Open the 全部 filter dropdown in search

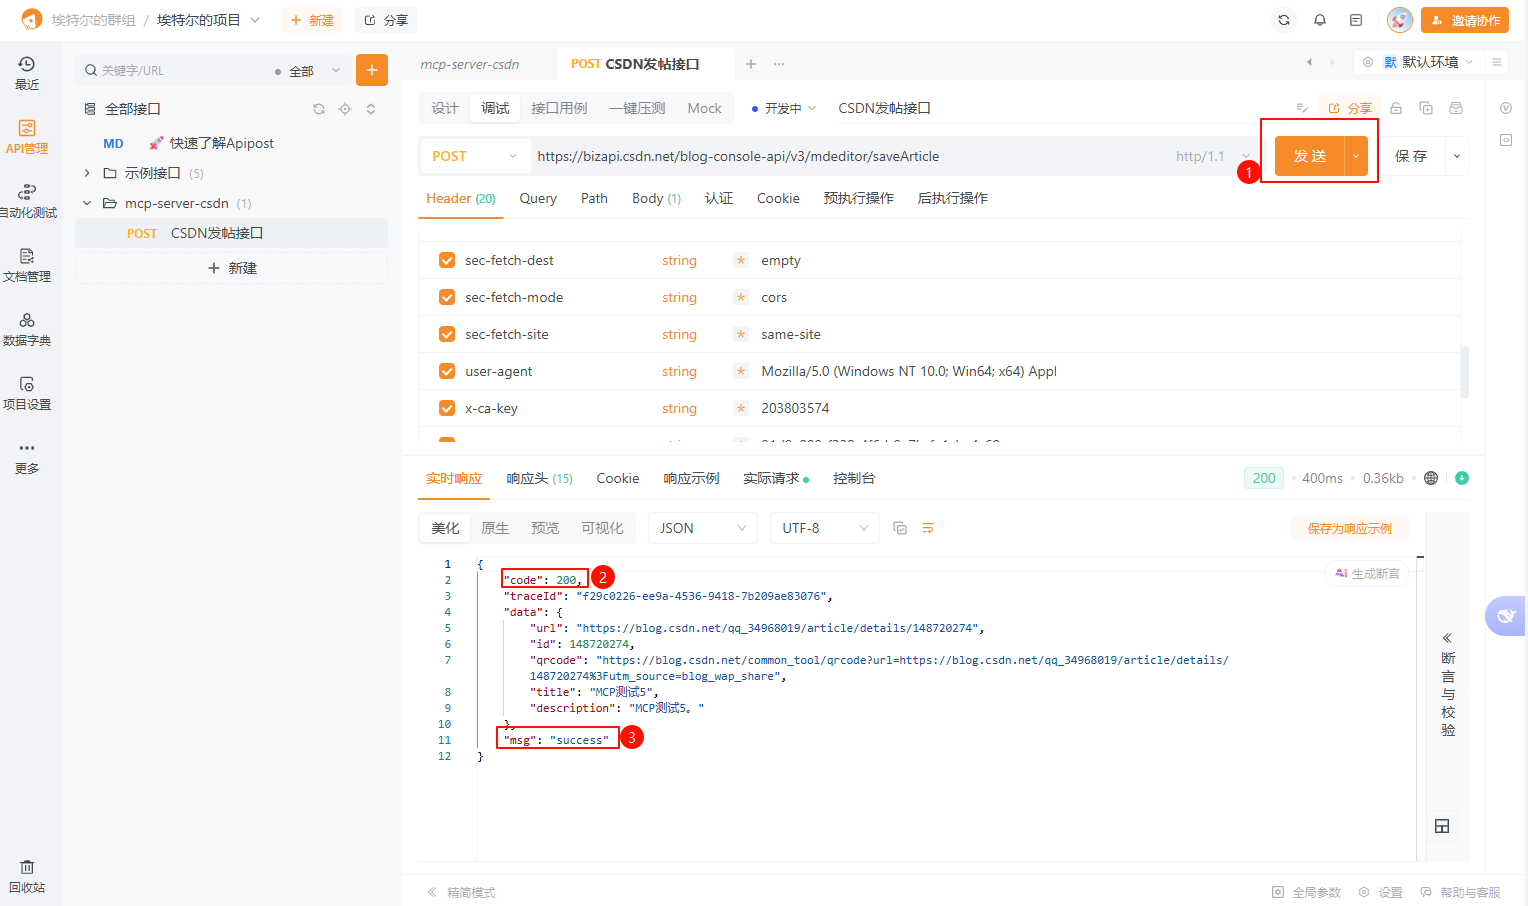309,71
